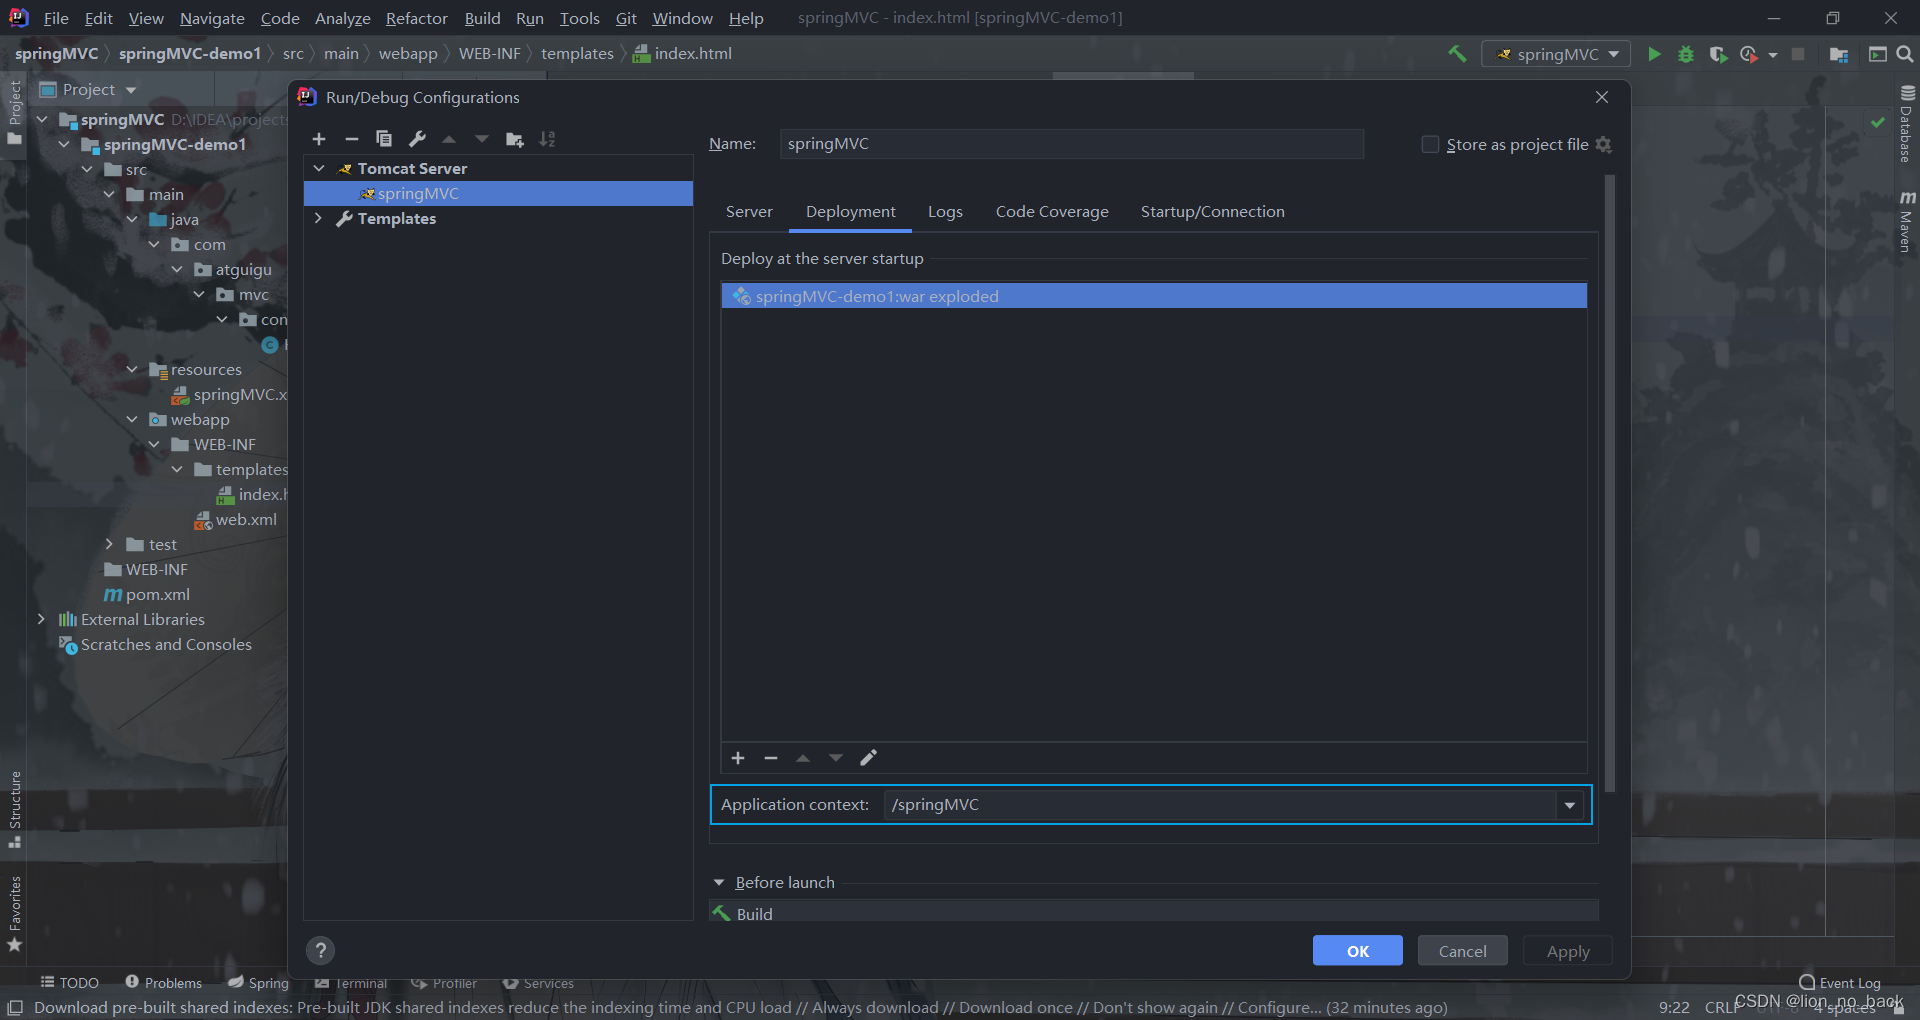This screenshot has height=1020, width=1920.
Task: Click OK to confirm configuration
Action: pyautogui.click(x=1357, y=951)
